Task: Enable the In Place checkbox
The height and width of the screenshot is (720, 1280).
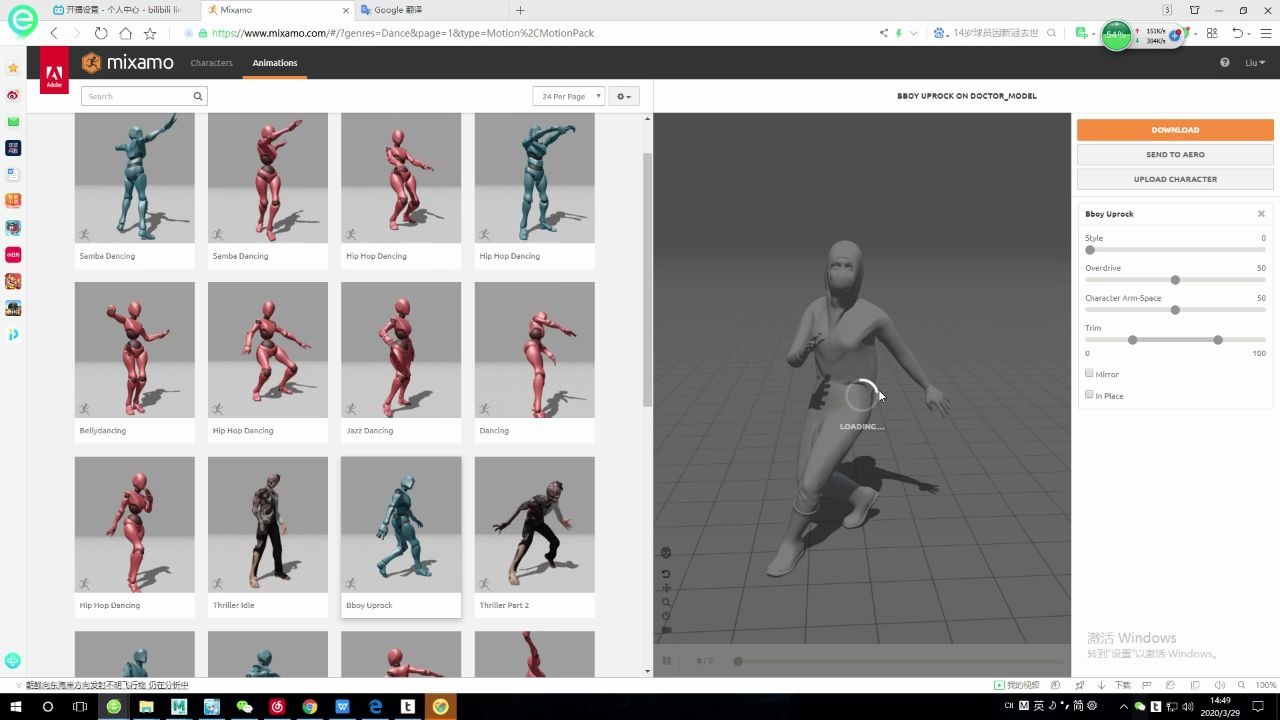Action: click(x=1089, y=394)
